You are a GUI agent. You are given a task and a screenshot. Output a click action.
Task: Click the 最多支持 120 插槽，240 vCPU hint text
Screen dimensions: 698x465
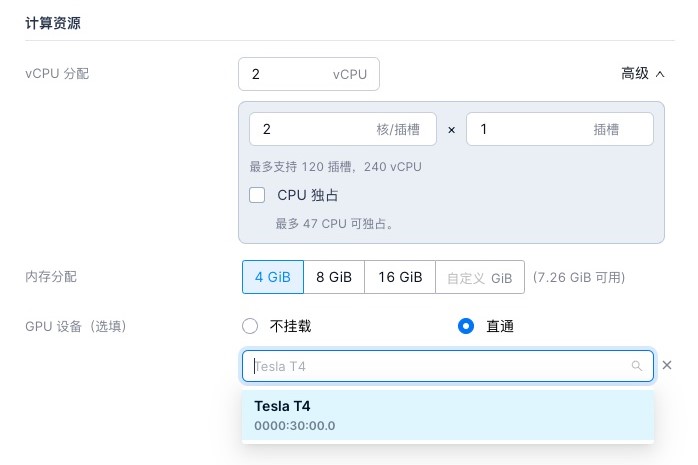point(336,167)
